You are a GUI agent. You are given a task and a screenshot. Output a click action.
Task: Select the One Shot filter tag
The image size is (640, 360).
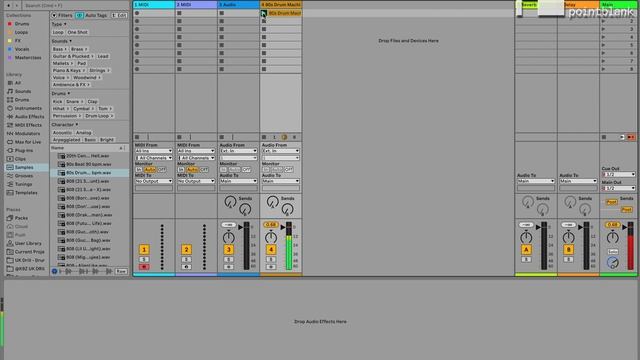pyautogui.click(x=78, y=32)
